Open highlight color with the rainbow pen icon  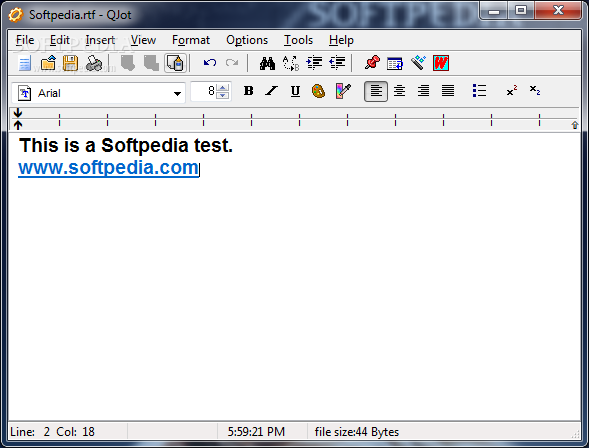(x=343, y=91)
